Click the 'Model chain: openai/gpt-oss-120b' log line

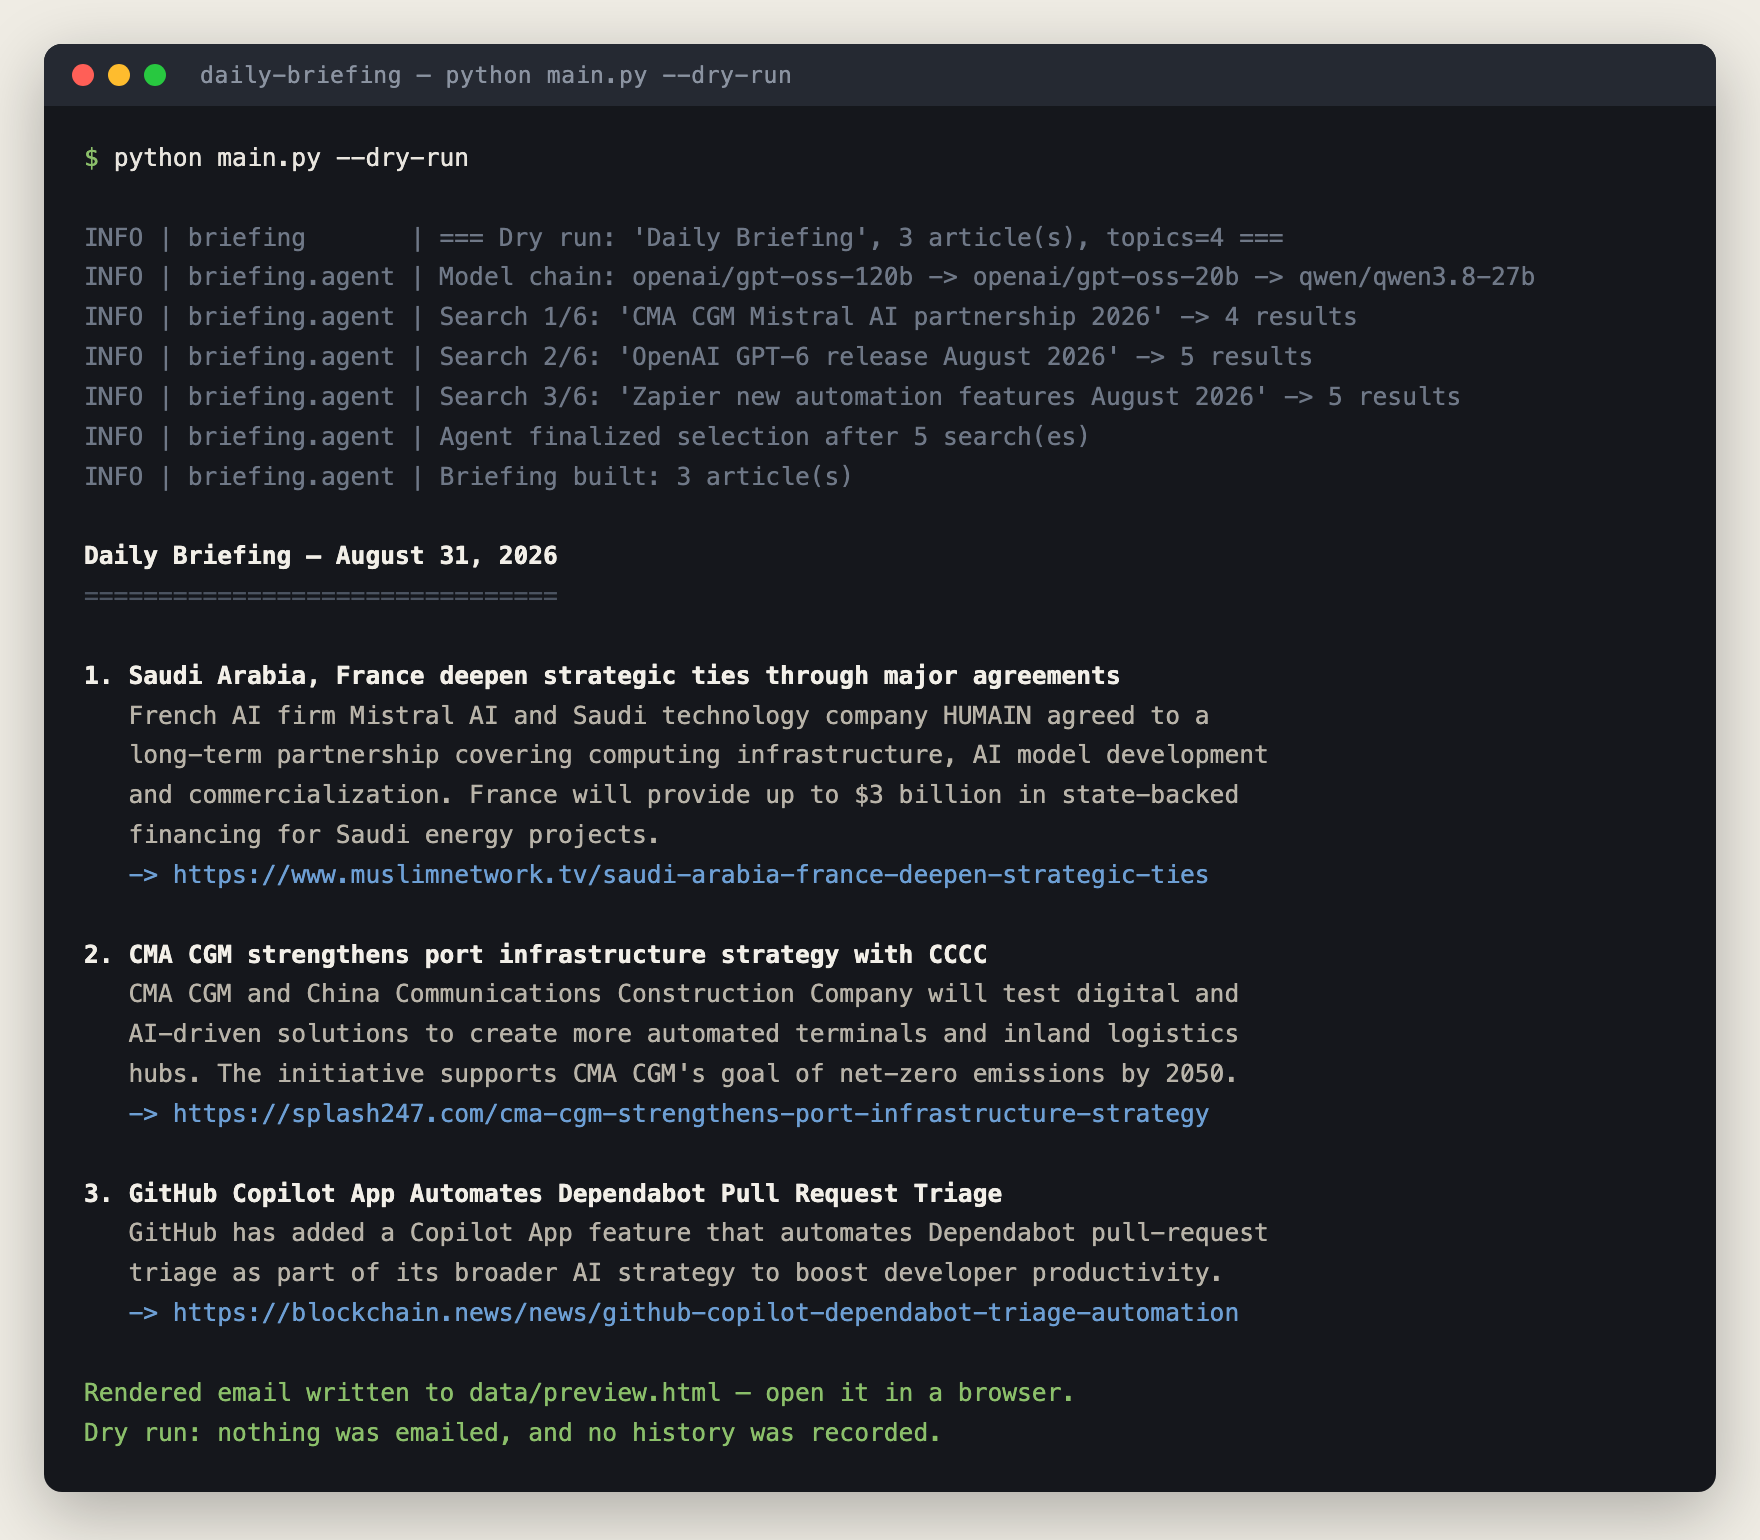click(809, 277)
